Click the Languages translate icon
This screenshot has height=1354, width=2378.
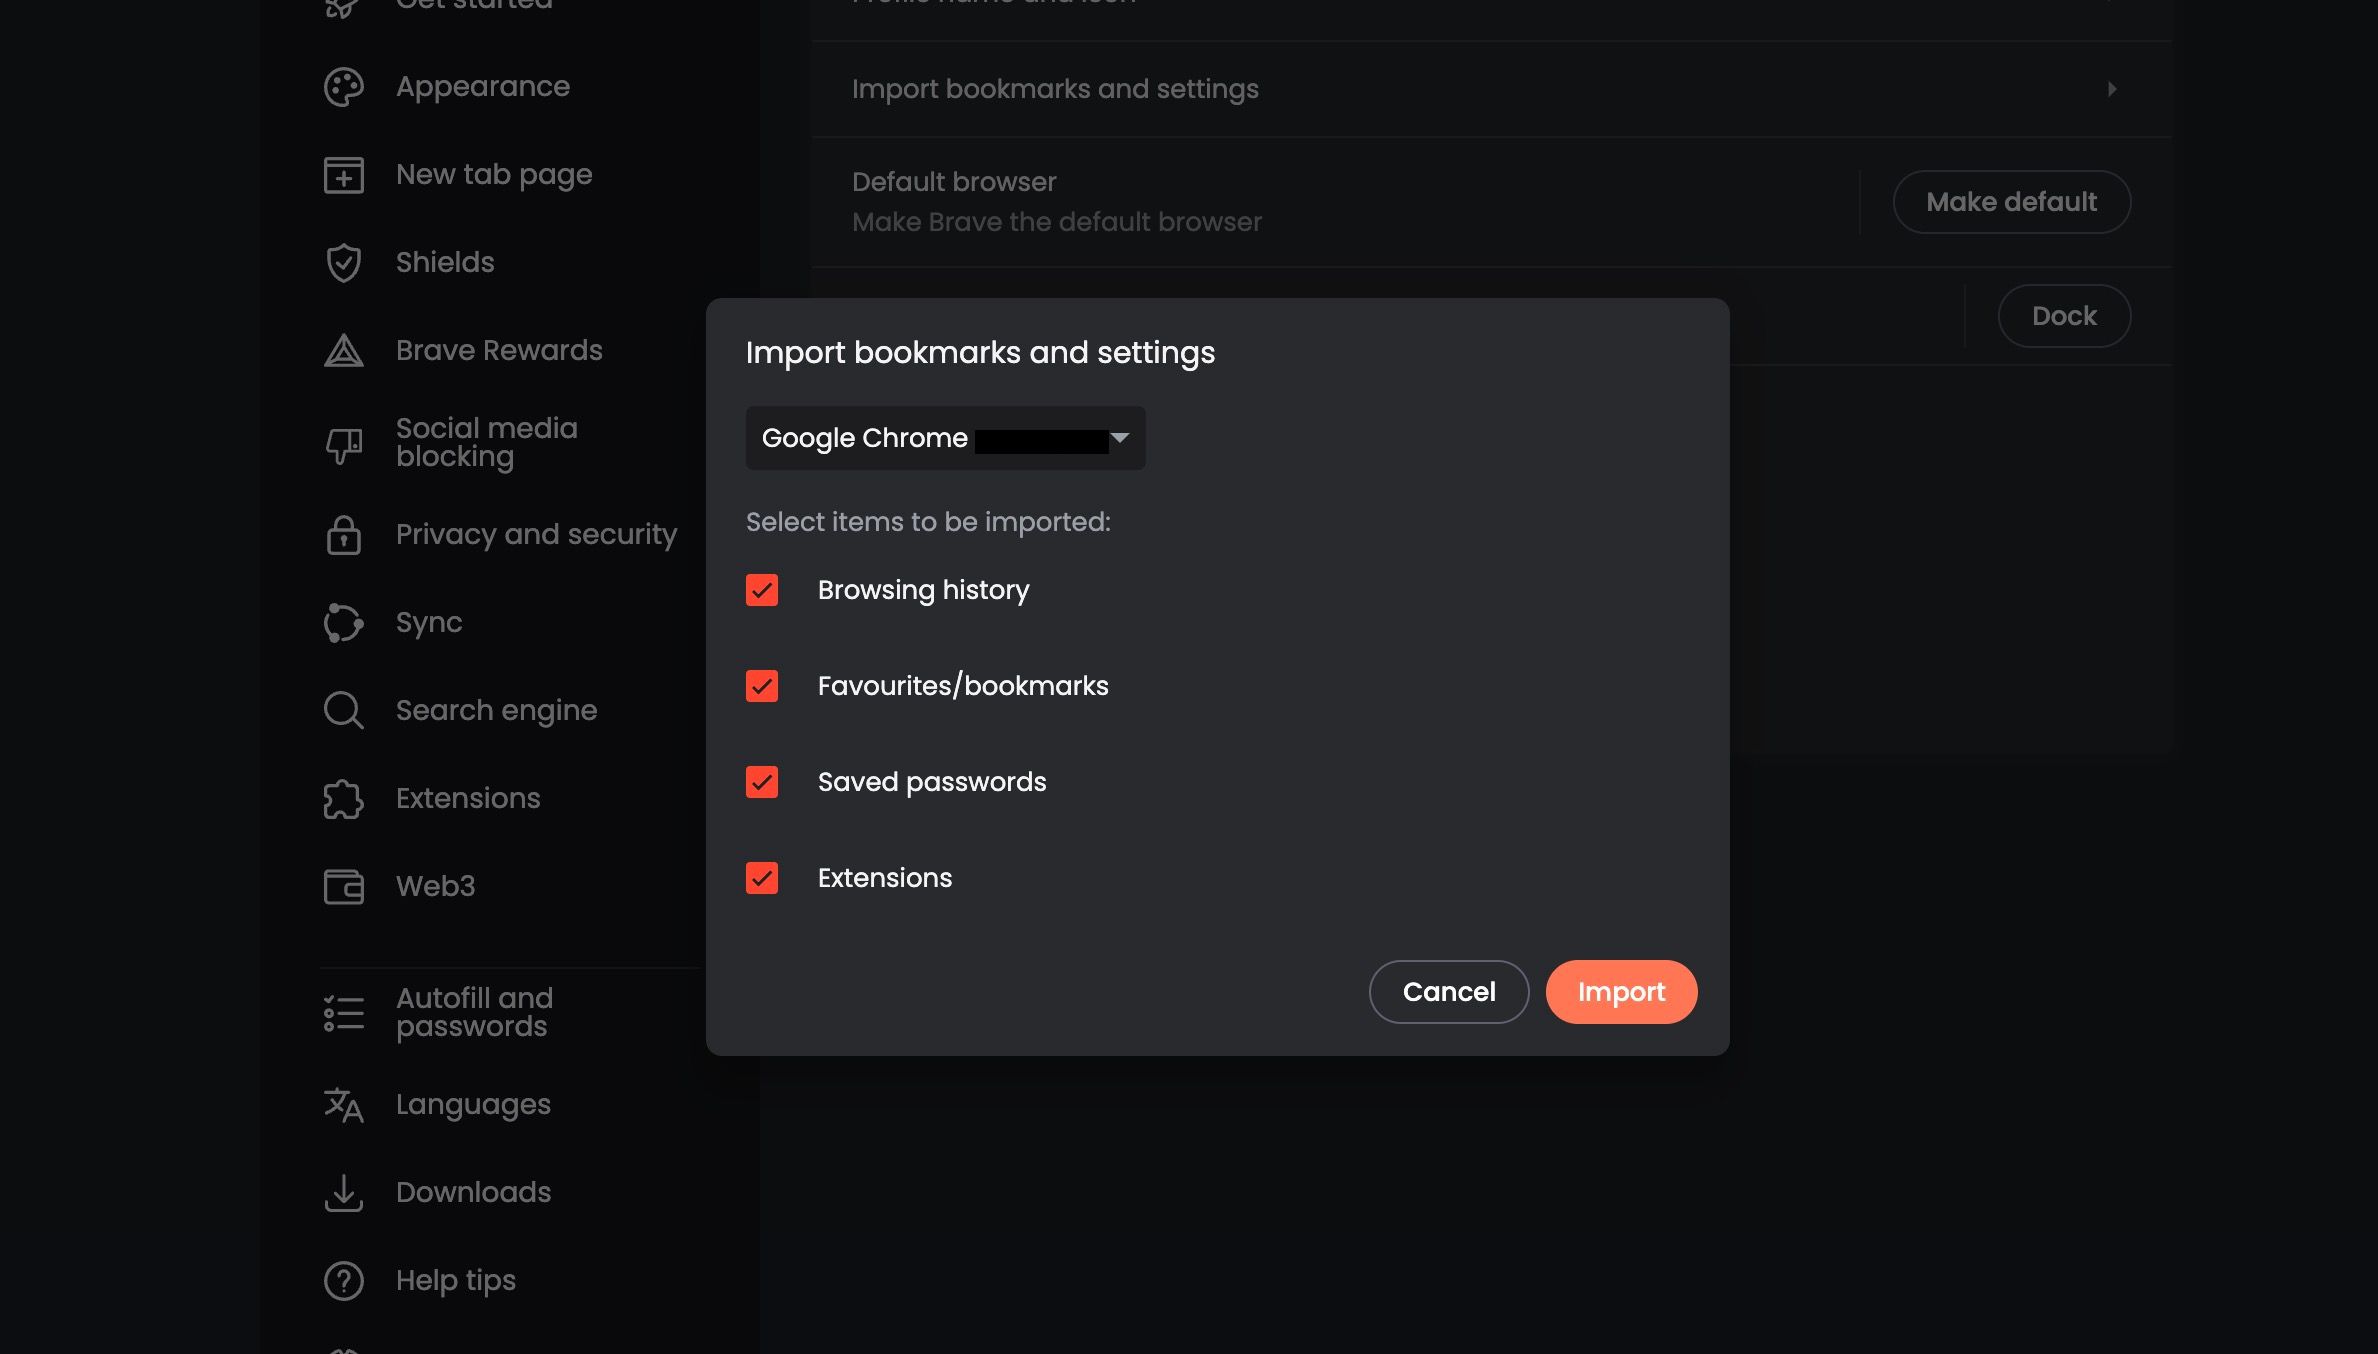tap(342, 1104)
